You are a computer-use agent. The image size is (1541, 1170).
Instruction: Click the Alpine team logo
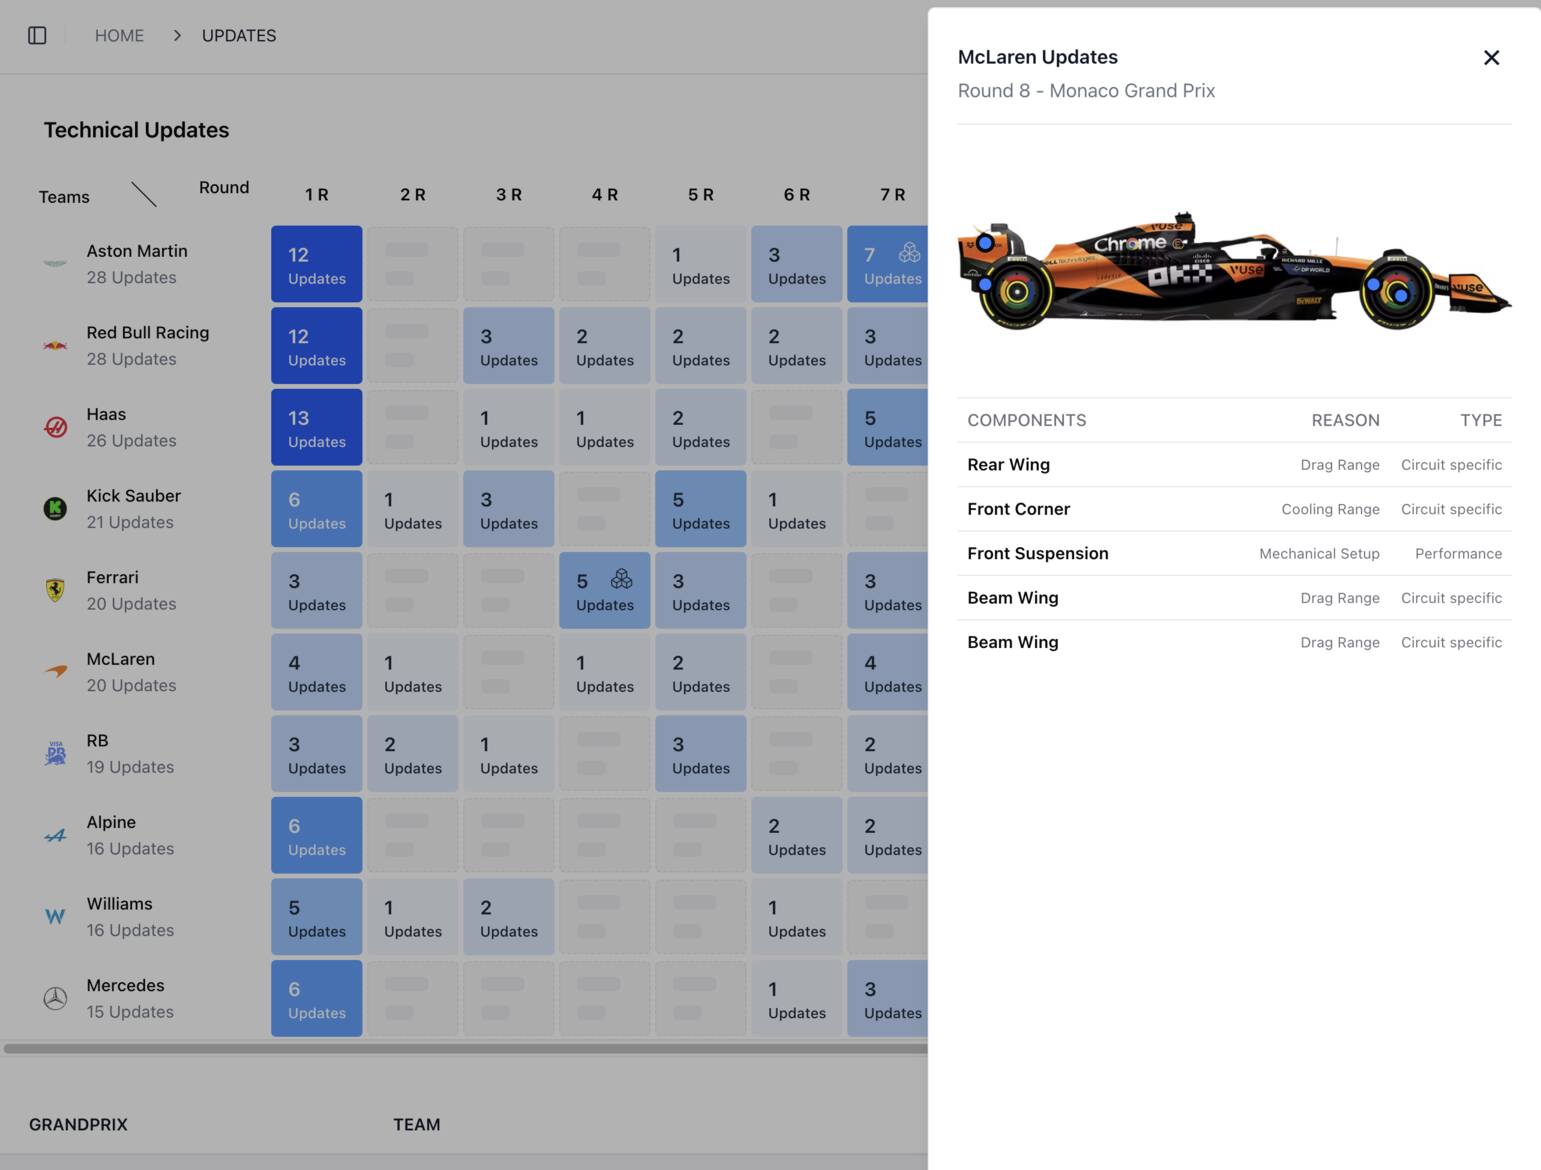click(55, 835)
